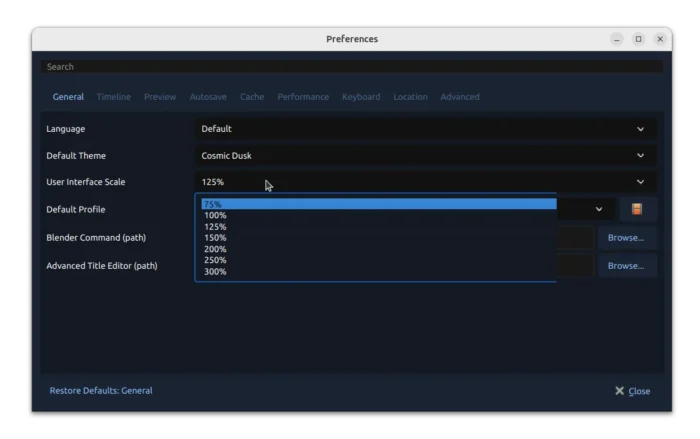Open the Language dropdown
This screenshot has height=439, width=700.
425,129
